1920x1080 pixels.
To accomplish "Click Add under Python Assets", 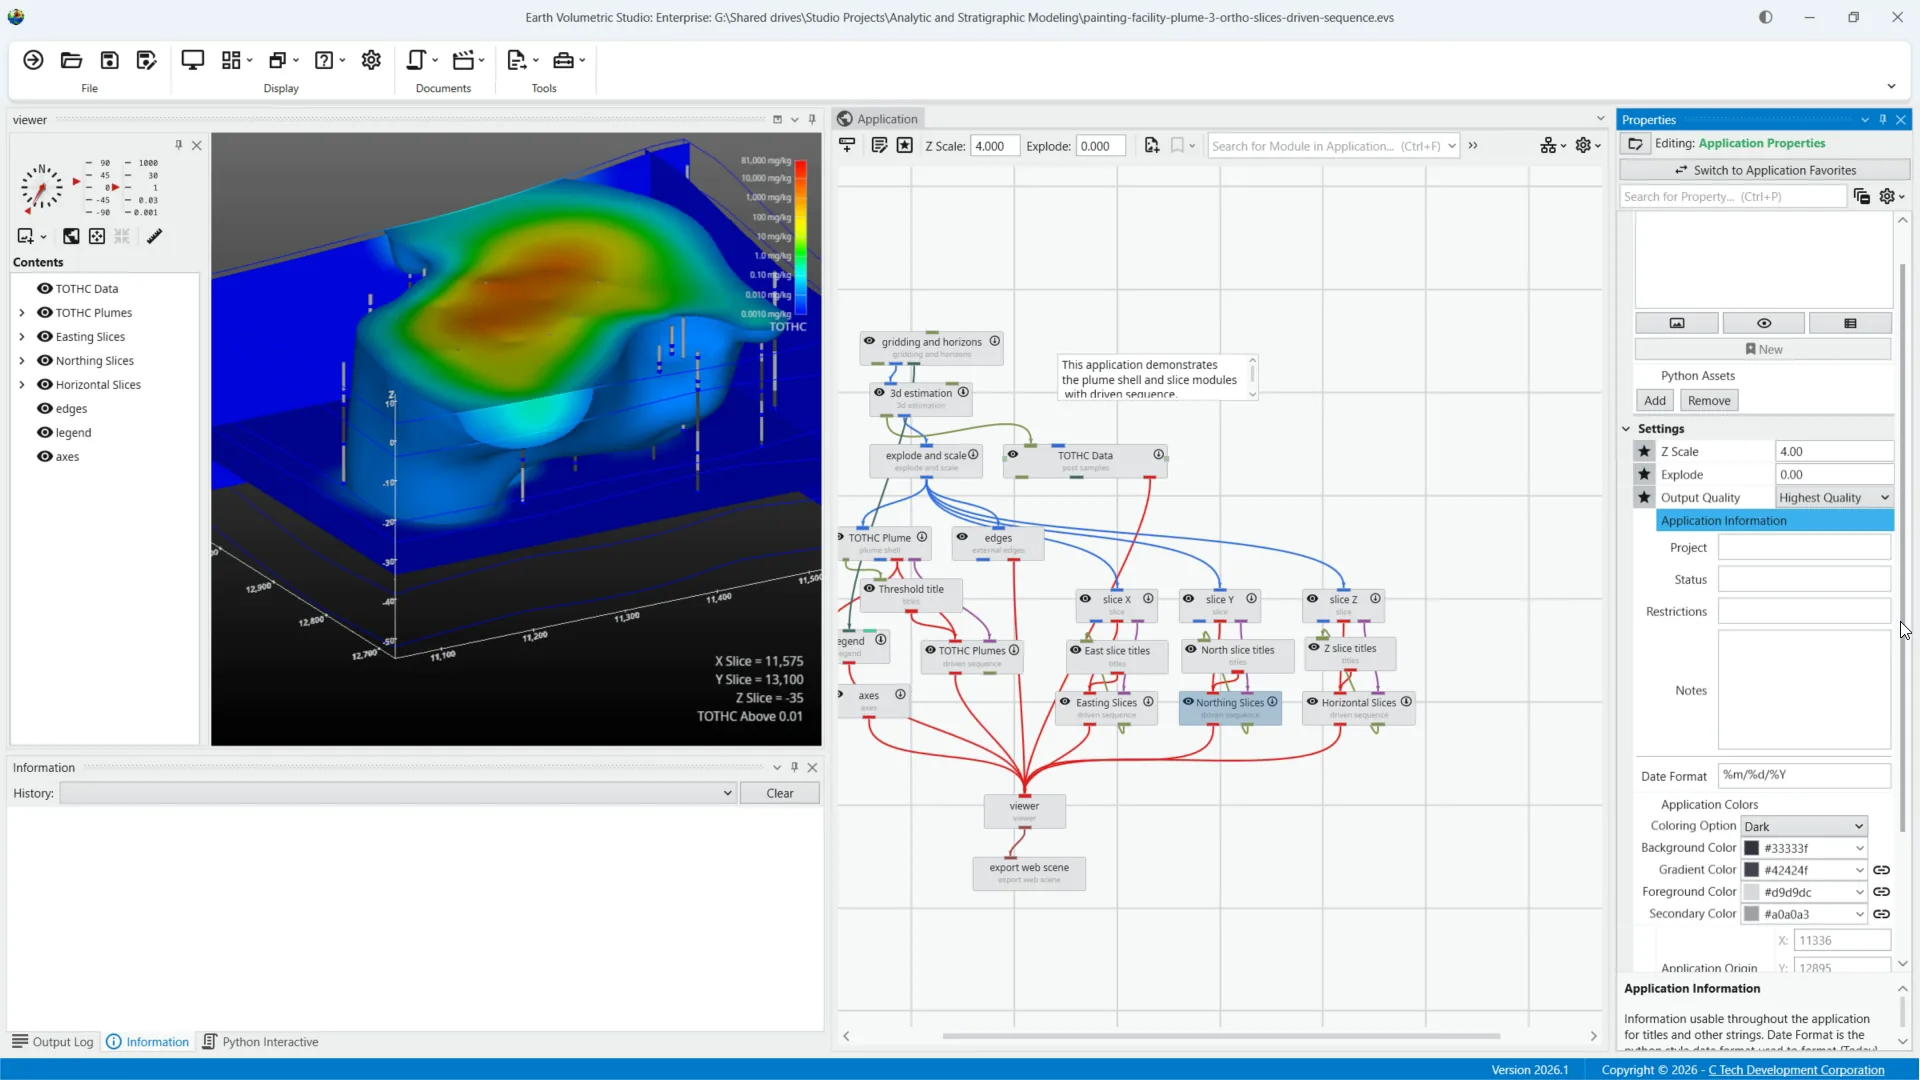I will (1655, 400).
